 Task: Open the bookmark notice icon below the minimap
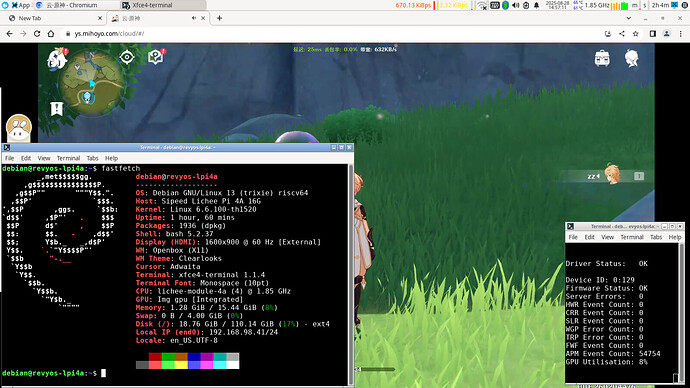57,108
